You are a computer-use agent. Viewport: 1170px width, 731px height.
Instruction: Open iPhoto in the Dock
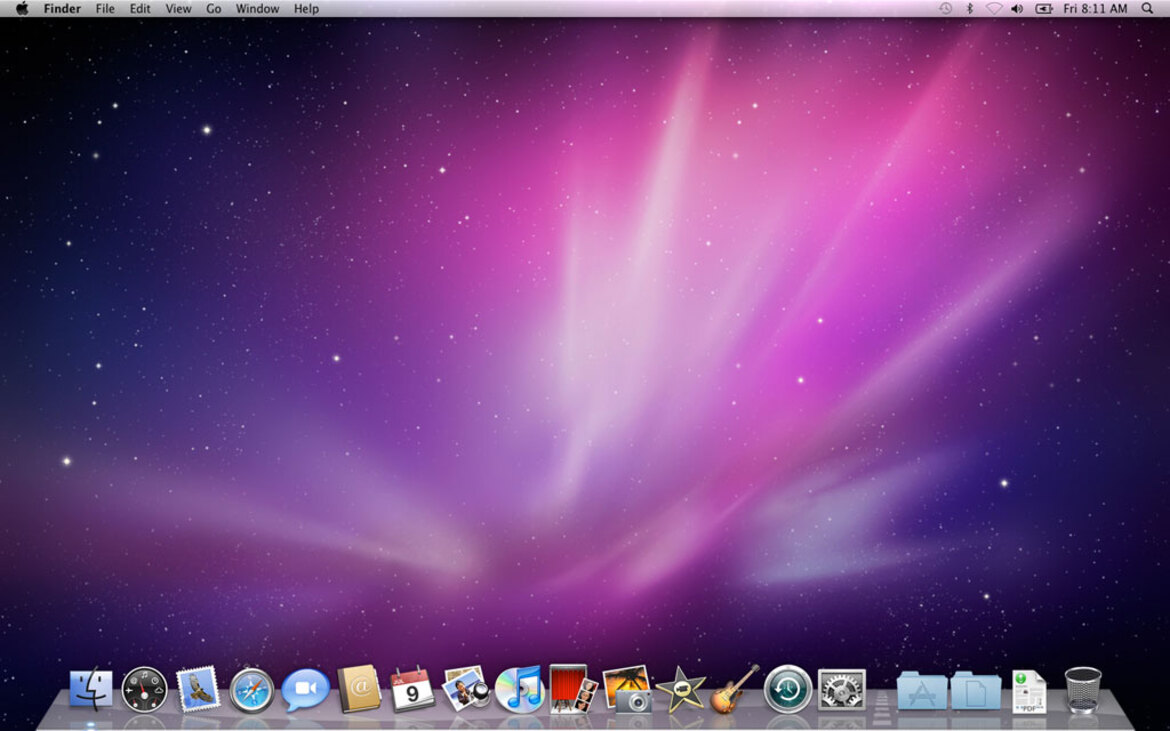tap(627, 688)
